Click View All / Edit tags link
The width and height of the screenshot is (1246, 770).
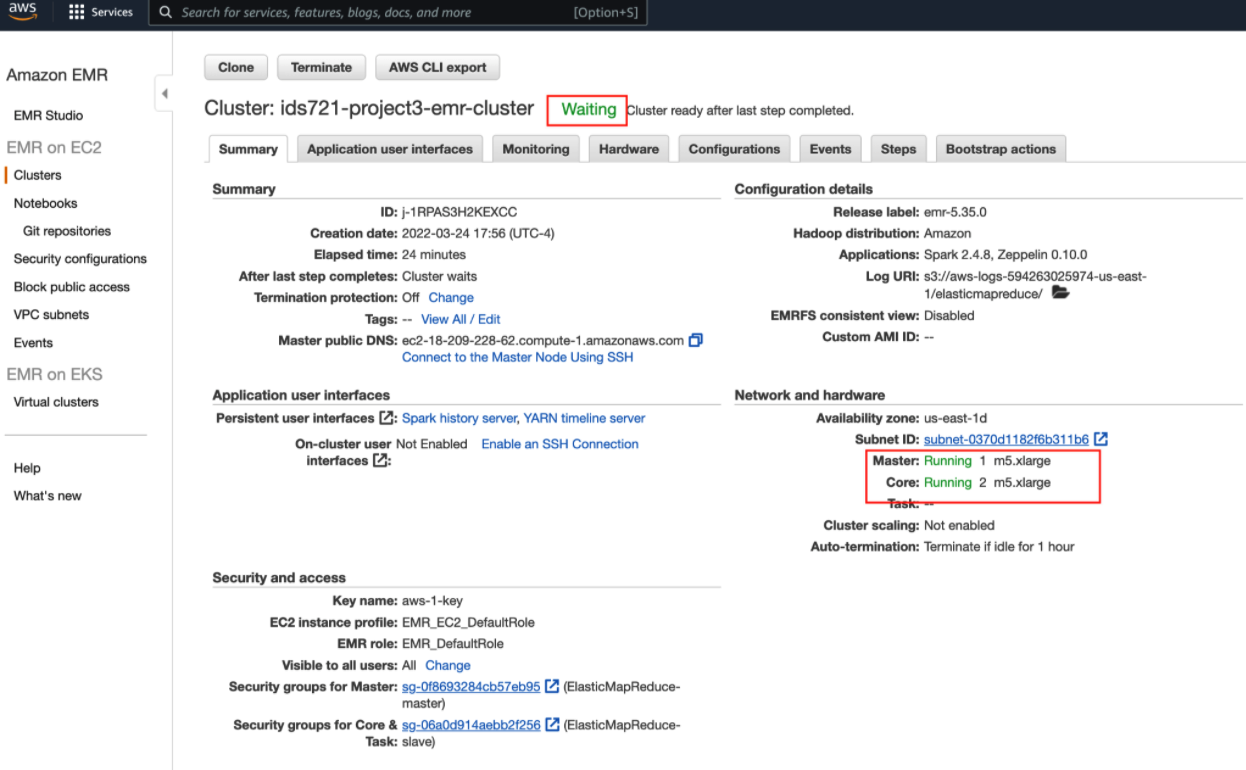(461, 319)
